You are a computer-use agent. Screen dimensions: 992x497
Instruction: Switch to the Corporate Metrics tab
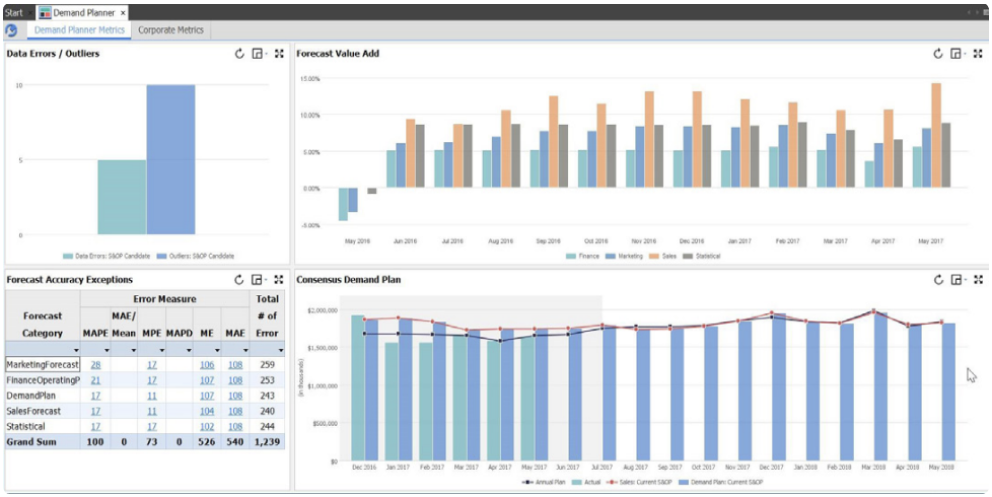170,30
